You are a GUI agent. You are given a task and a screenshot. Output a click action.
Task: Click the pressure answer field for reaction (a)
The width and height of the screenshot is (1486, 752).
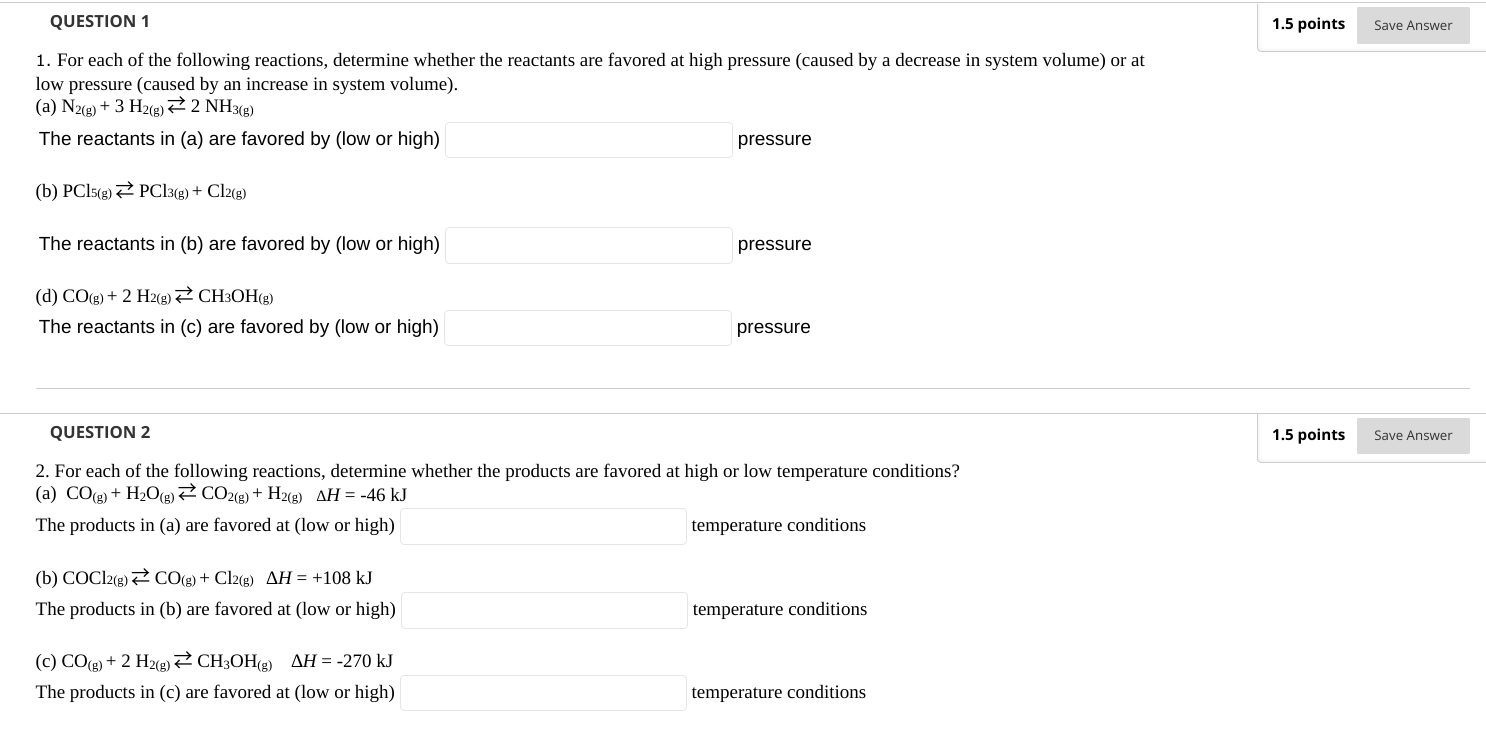pos(588,140)
